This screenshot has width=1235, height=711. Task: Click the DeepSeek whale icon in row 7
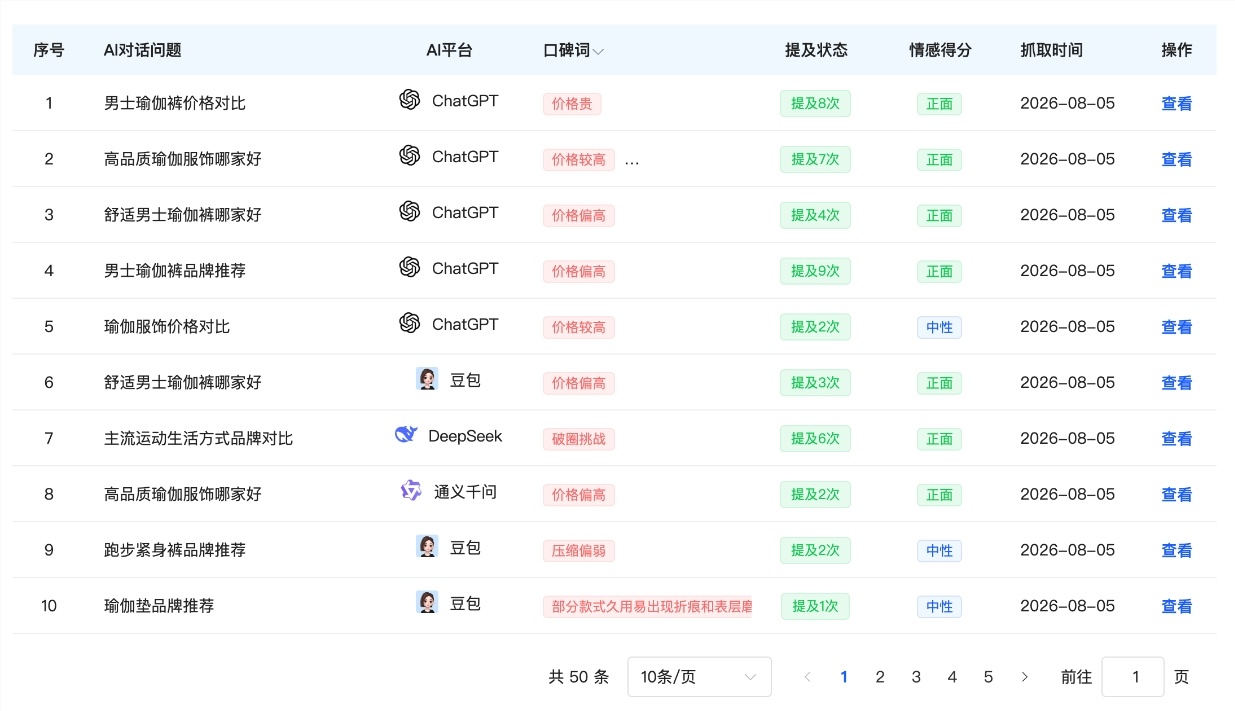click(405, 435)
